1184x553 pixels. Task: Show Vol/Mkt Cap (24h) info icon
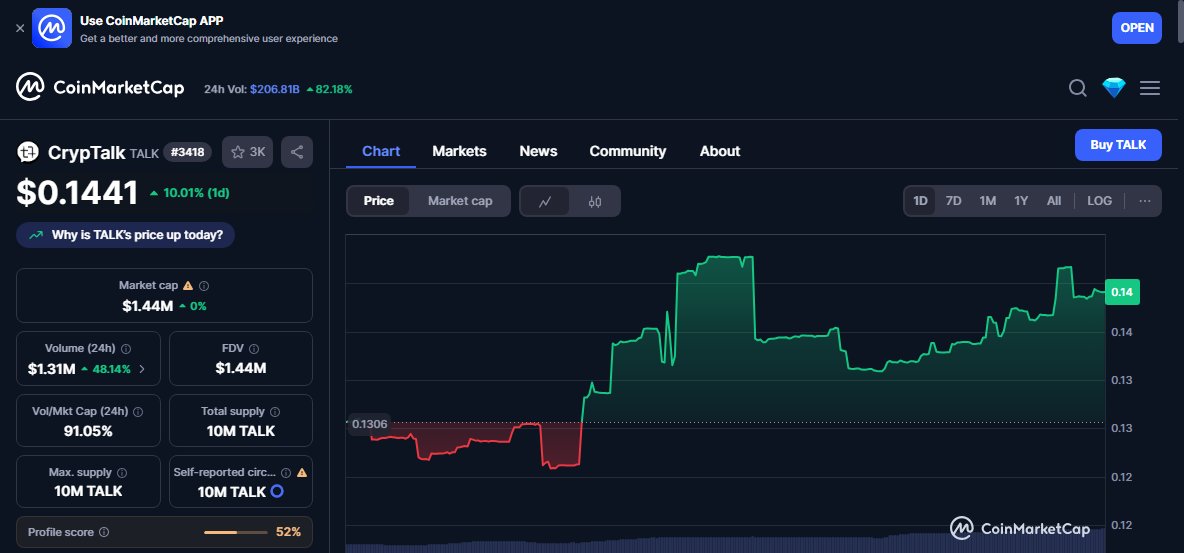click(x=138, y=412)
